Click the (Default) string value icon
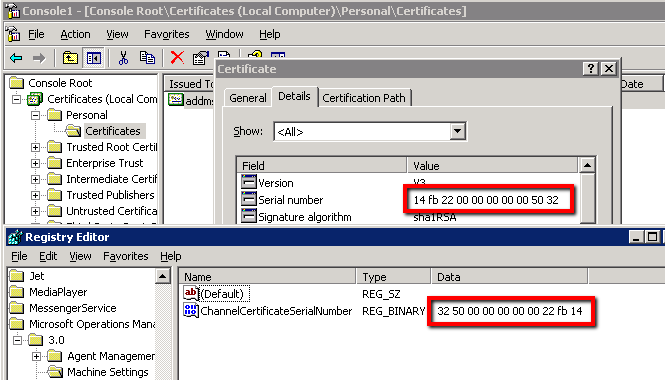This screenshot has width=665, height=380. tap(191, 293)
